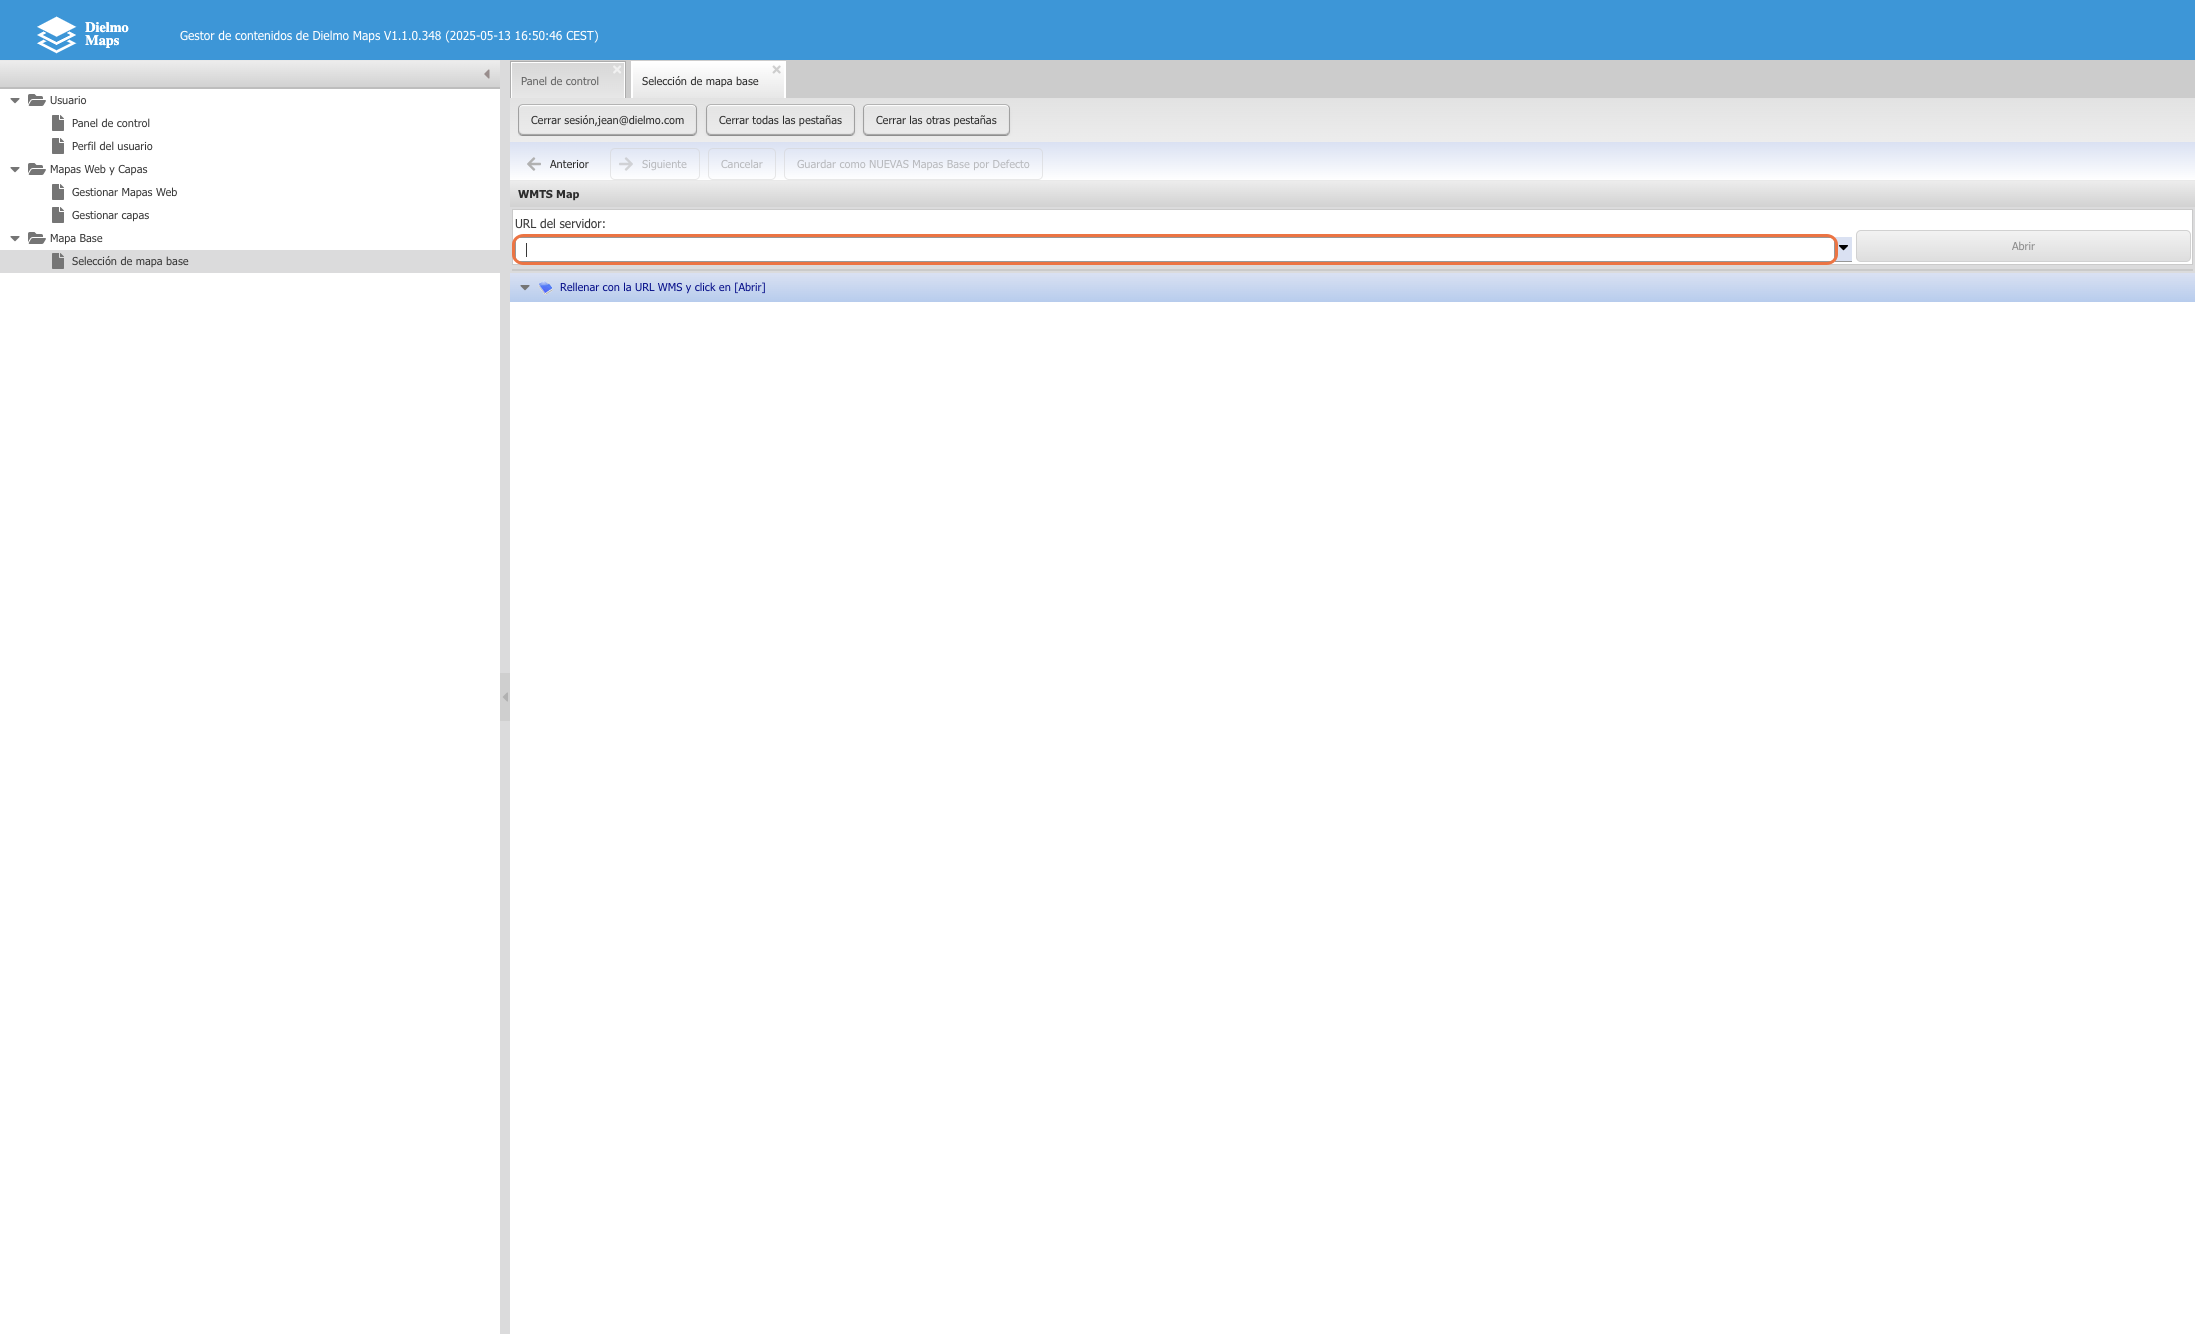Click the document icon beside Gestionar capas

pos(58,215)
